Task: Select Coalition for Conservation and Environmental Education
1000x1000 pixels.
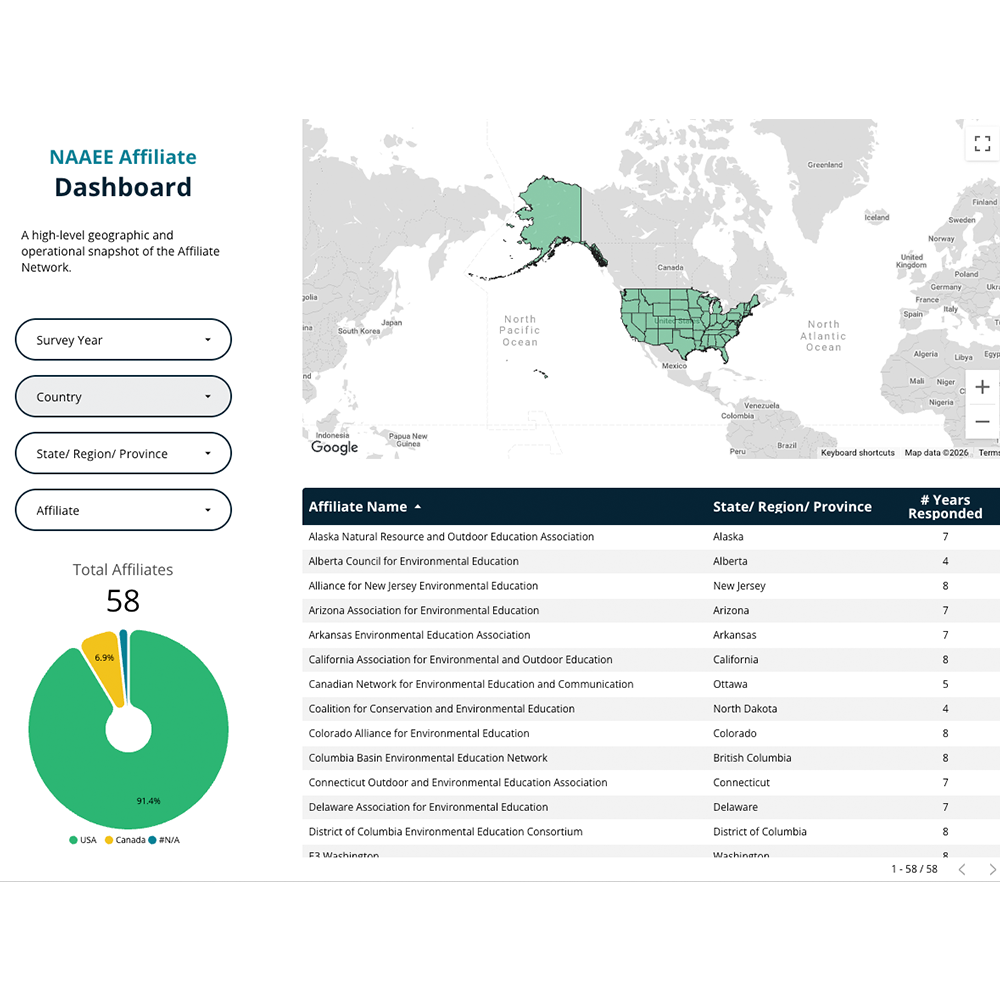Action: (x=441, y=709)
